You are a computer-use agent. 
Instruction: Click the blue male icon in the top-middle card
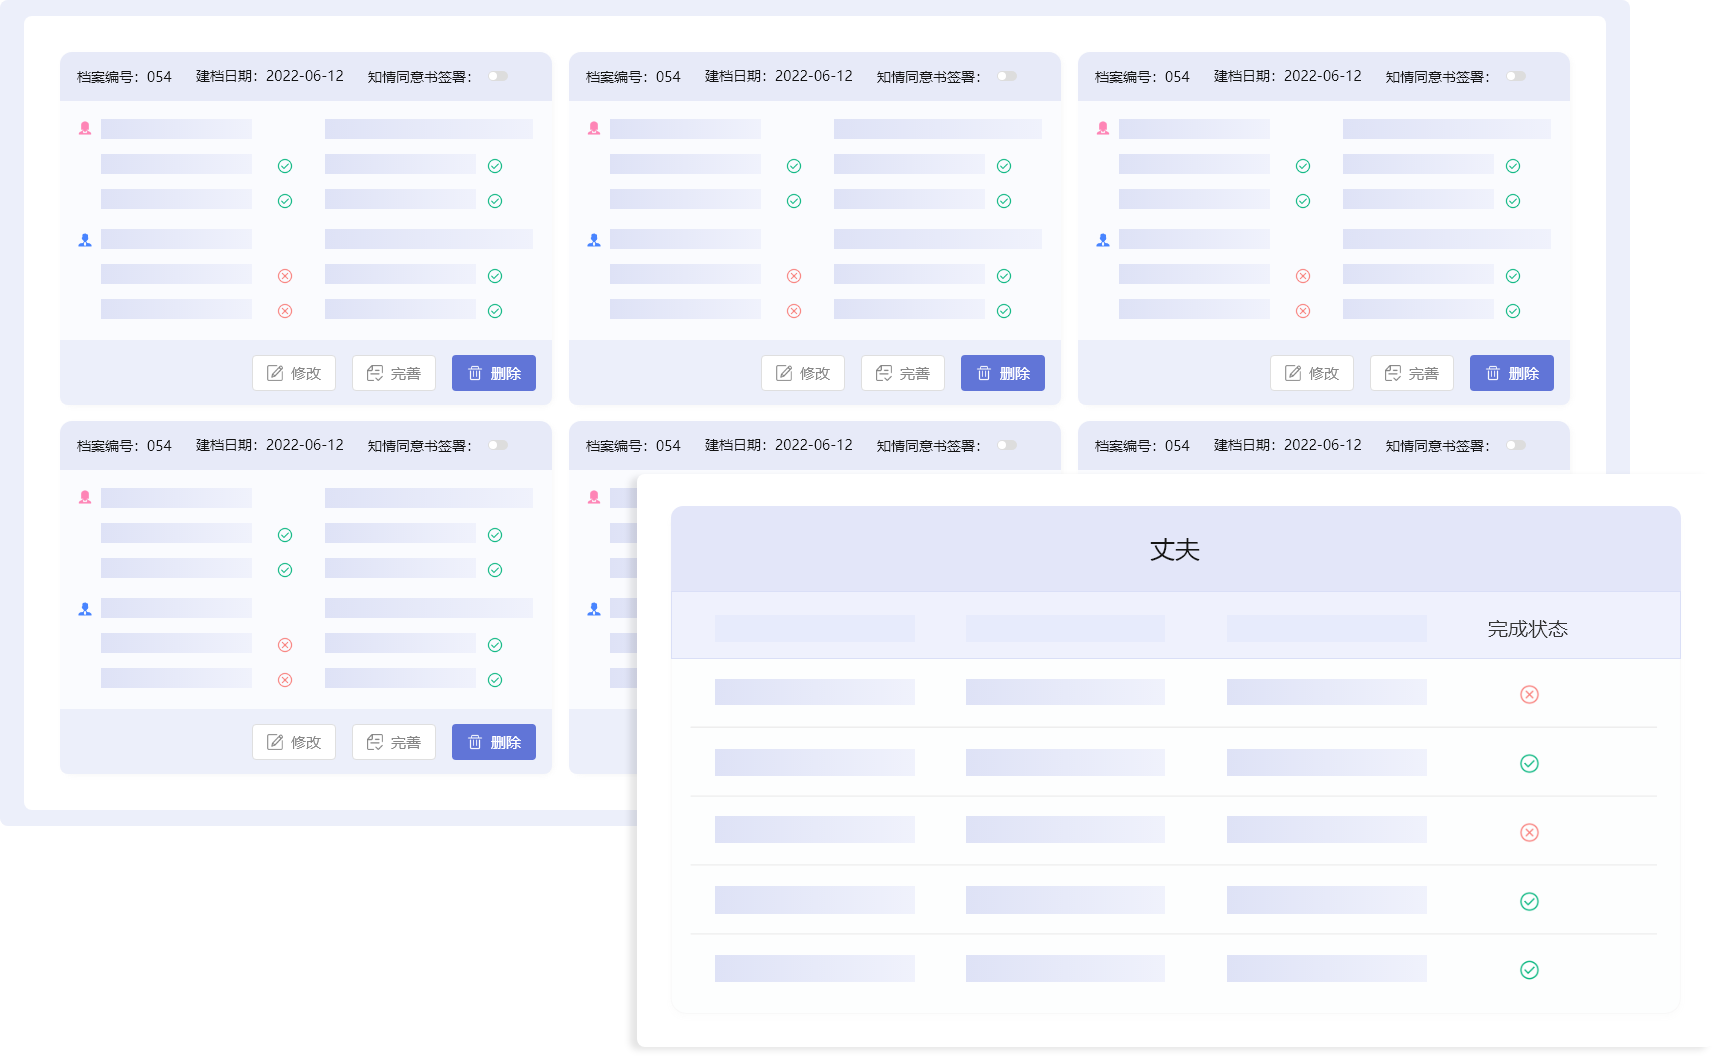click(594, 240)
